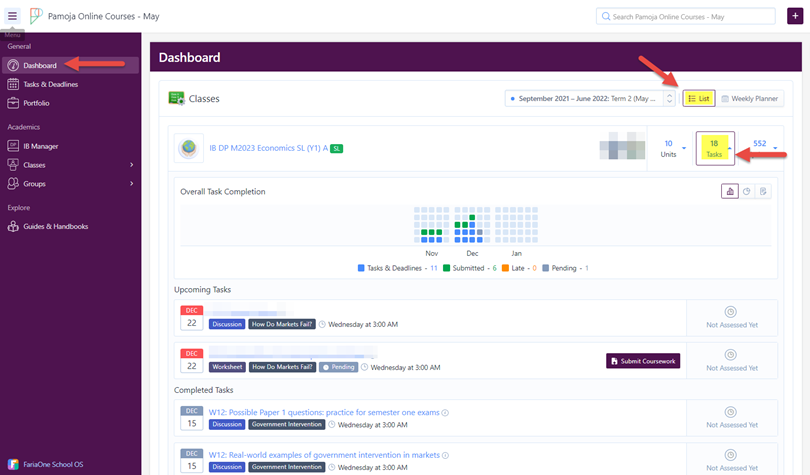Select the report document view icon
This screenshot has width=810, height=475.
click(x=763, y=192)
